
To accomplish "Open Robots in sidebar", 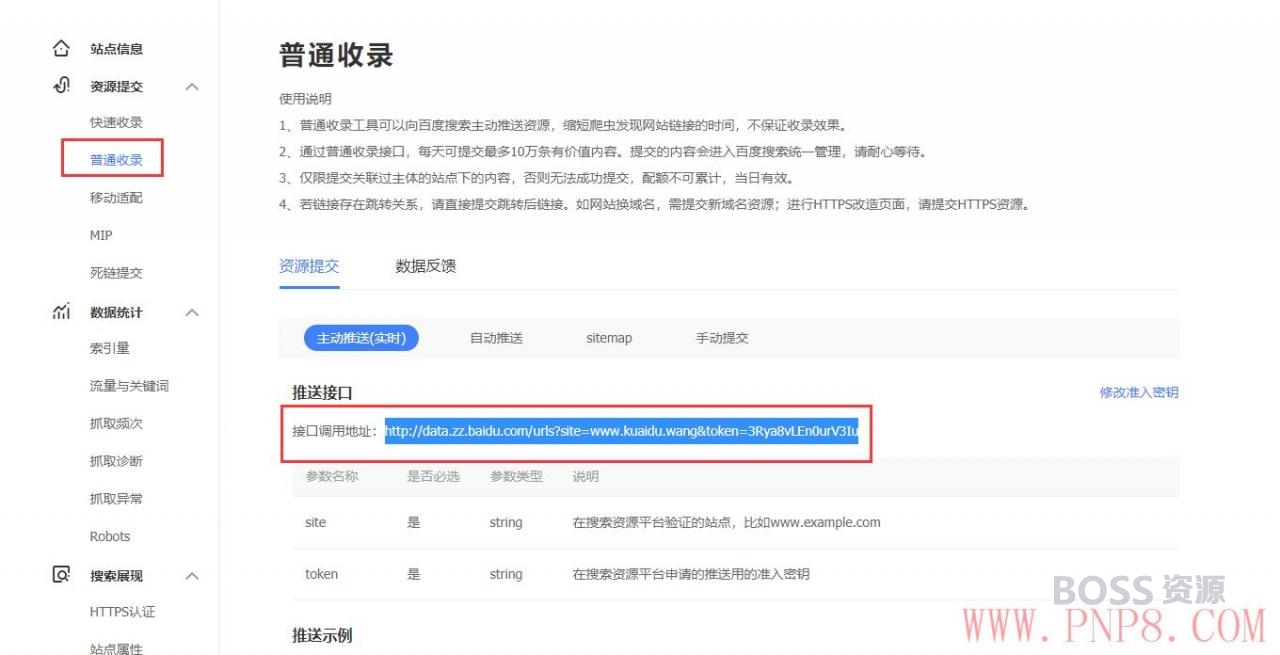I will pos(110,537).
